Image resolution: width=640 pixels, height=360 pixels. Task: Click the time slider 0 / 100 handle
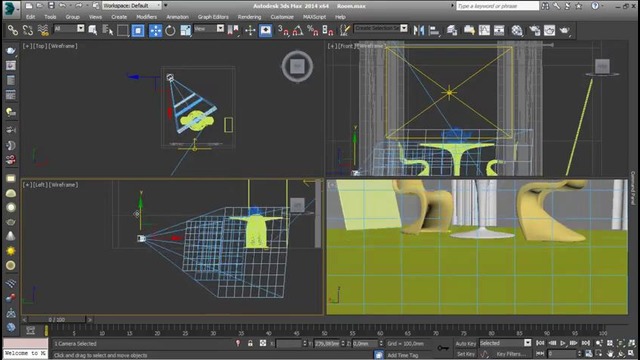[57, 320]
